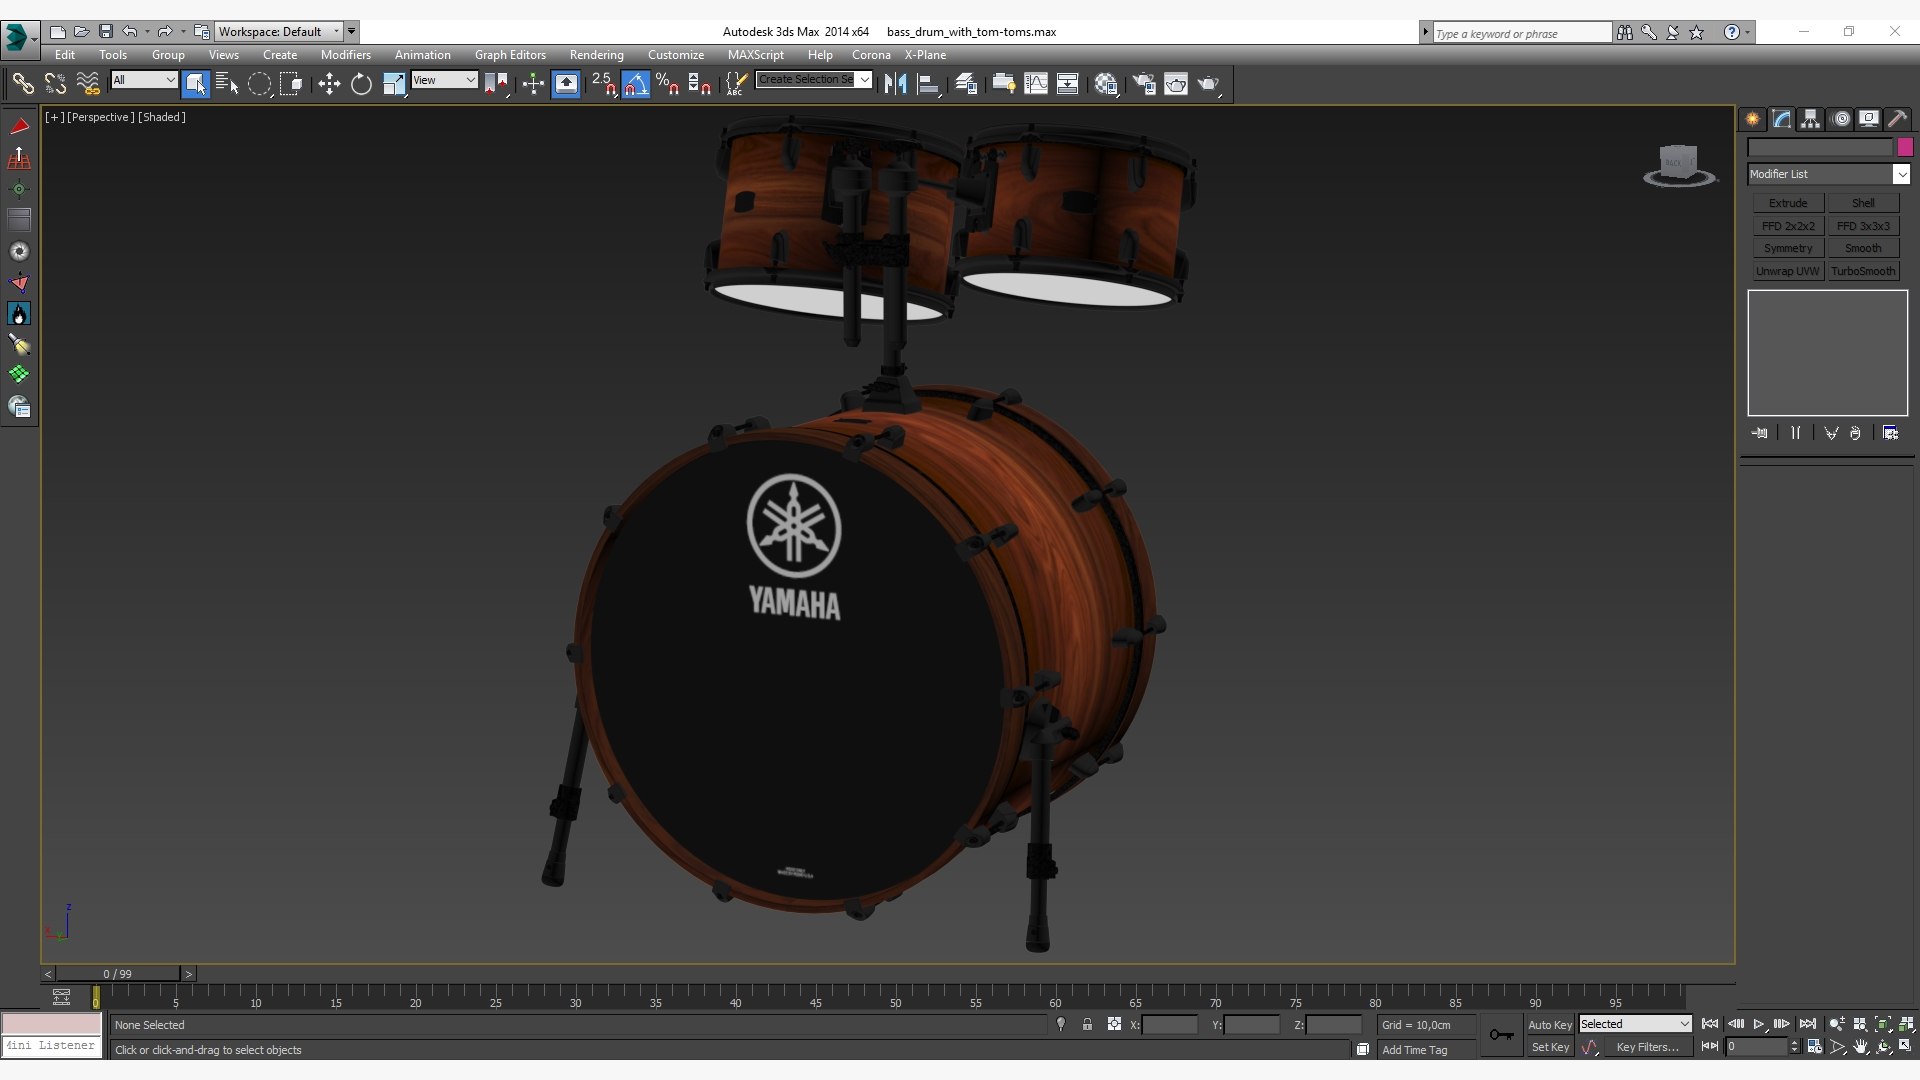Screen dimensions: 1920x1080
Task: Click Bind to Space Warp icon
Action: (x=88, y=84)
